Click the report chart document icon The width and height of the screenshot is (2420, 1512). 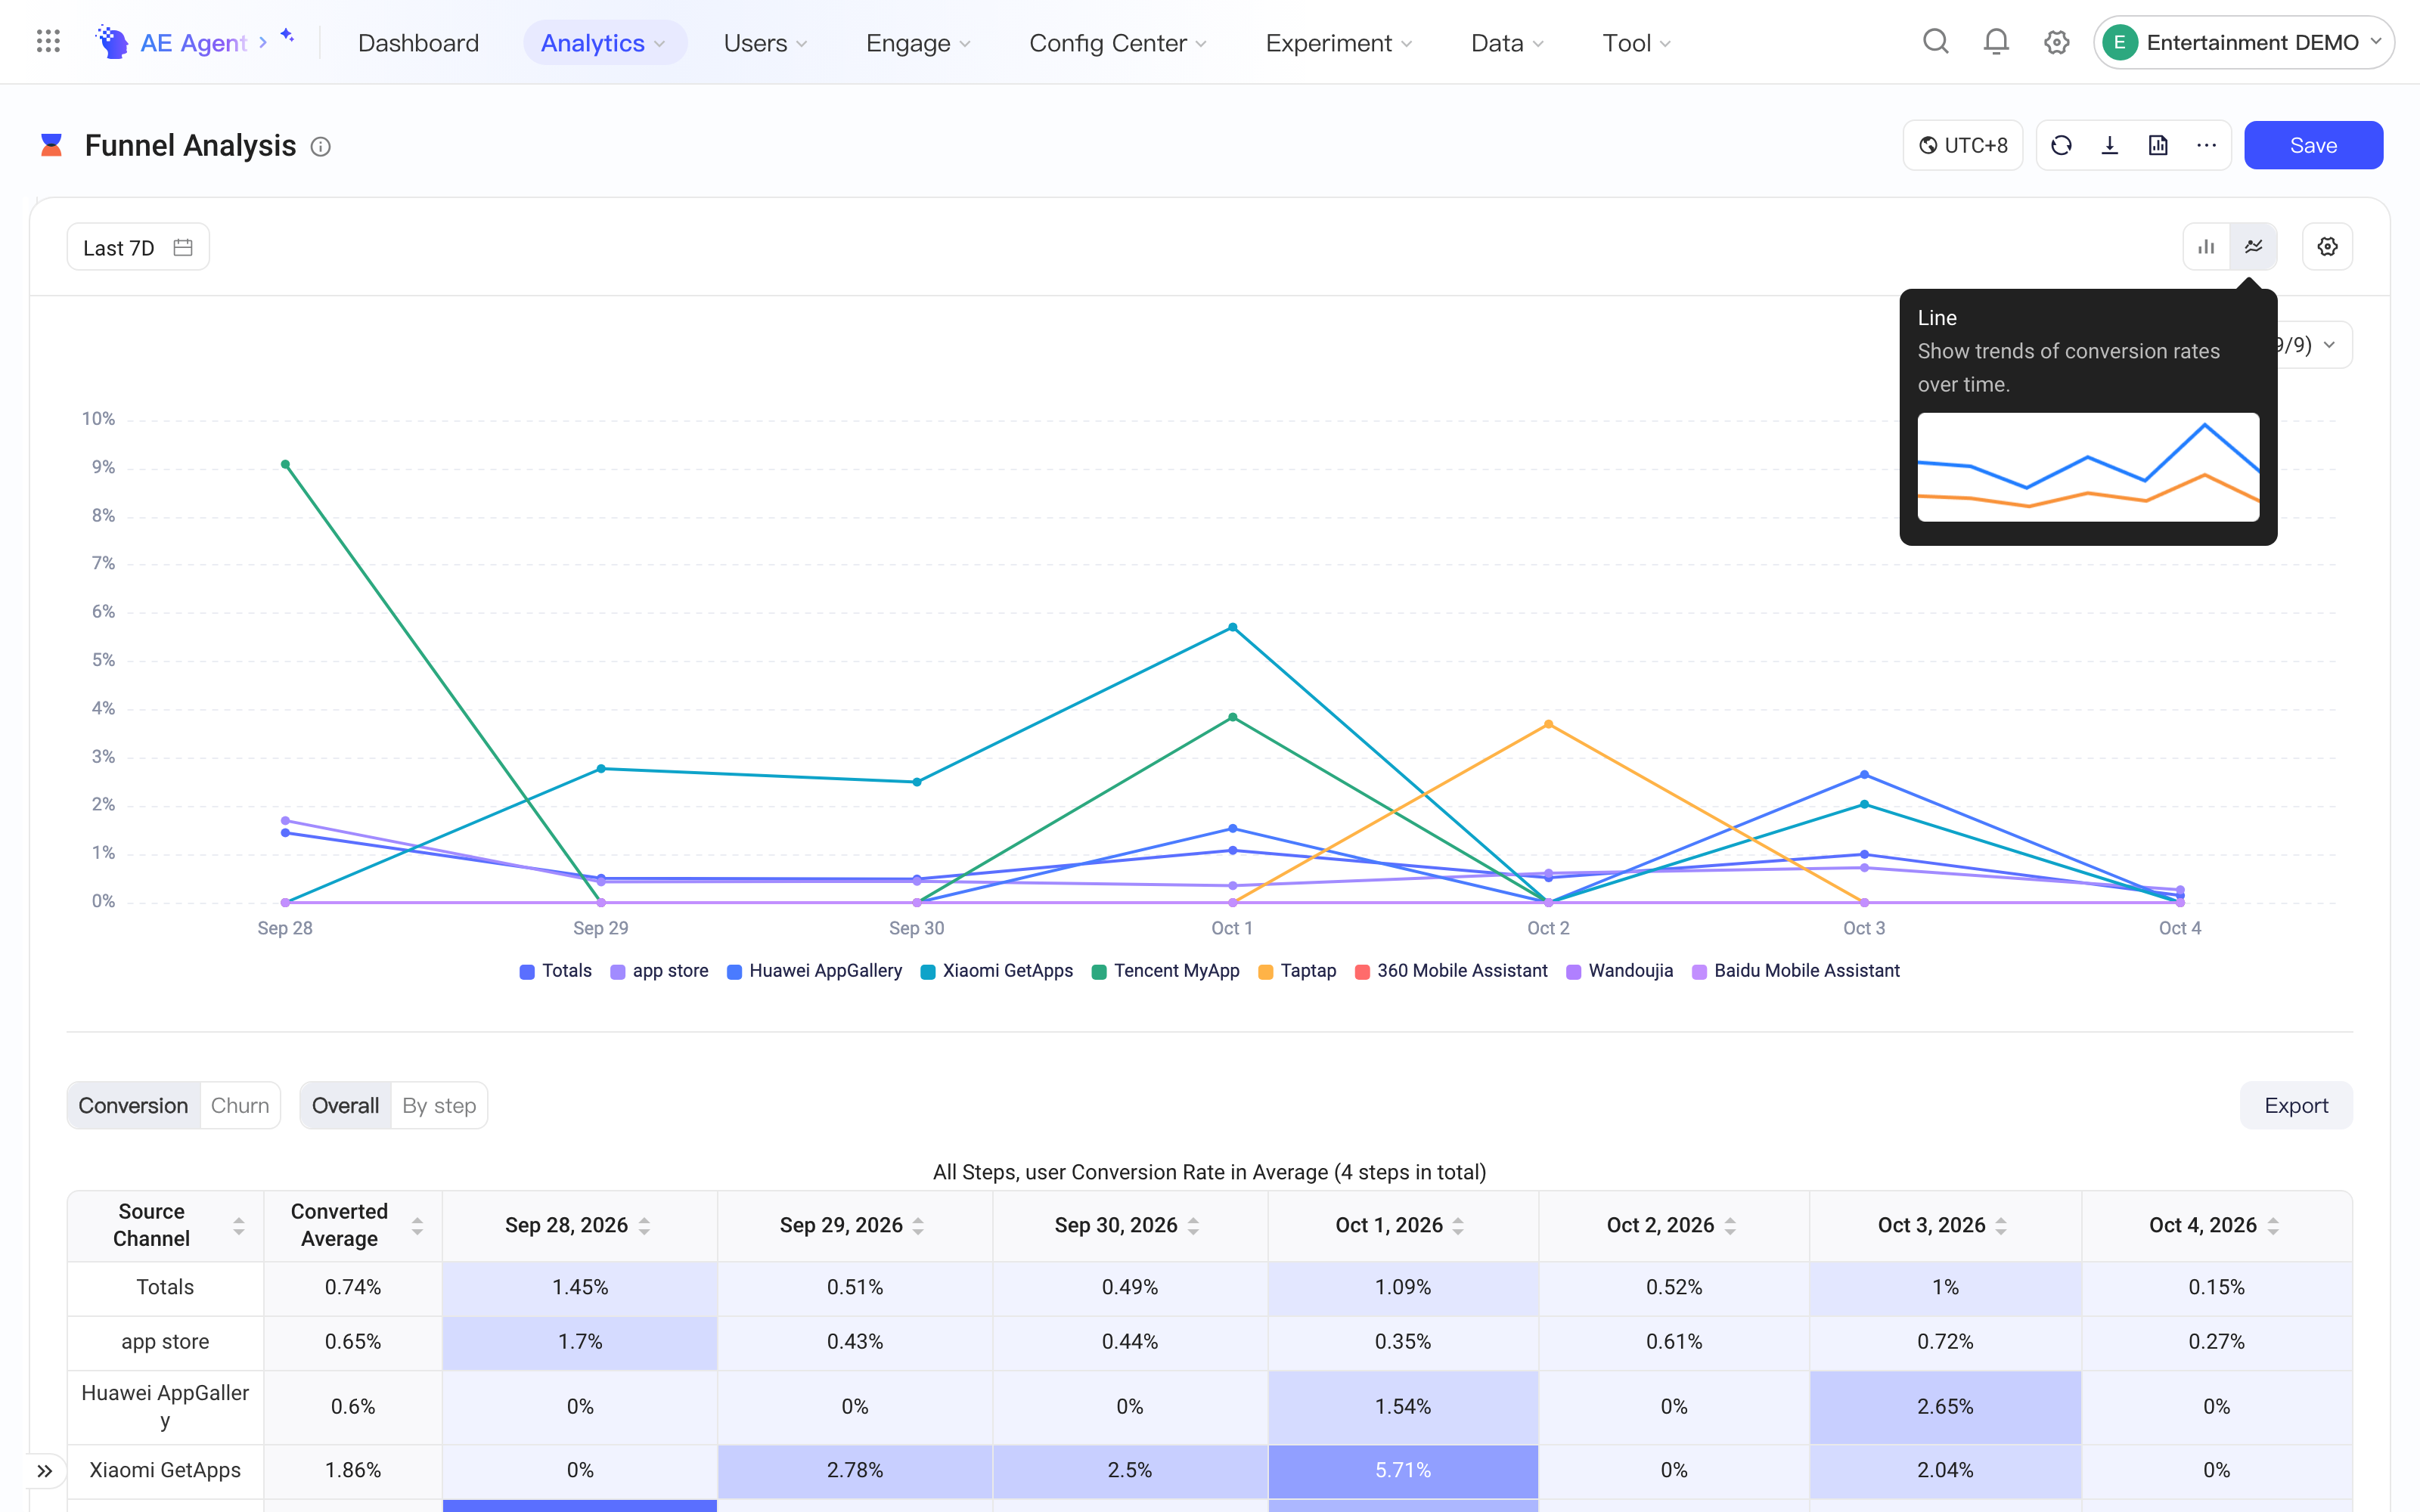point(2158,146)
